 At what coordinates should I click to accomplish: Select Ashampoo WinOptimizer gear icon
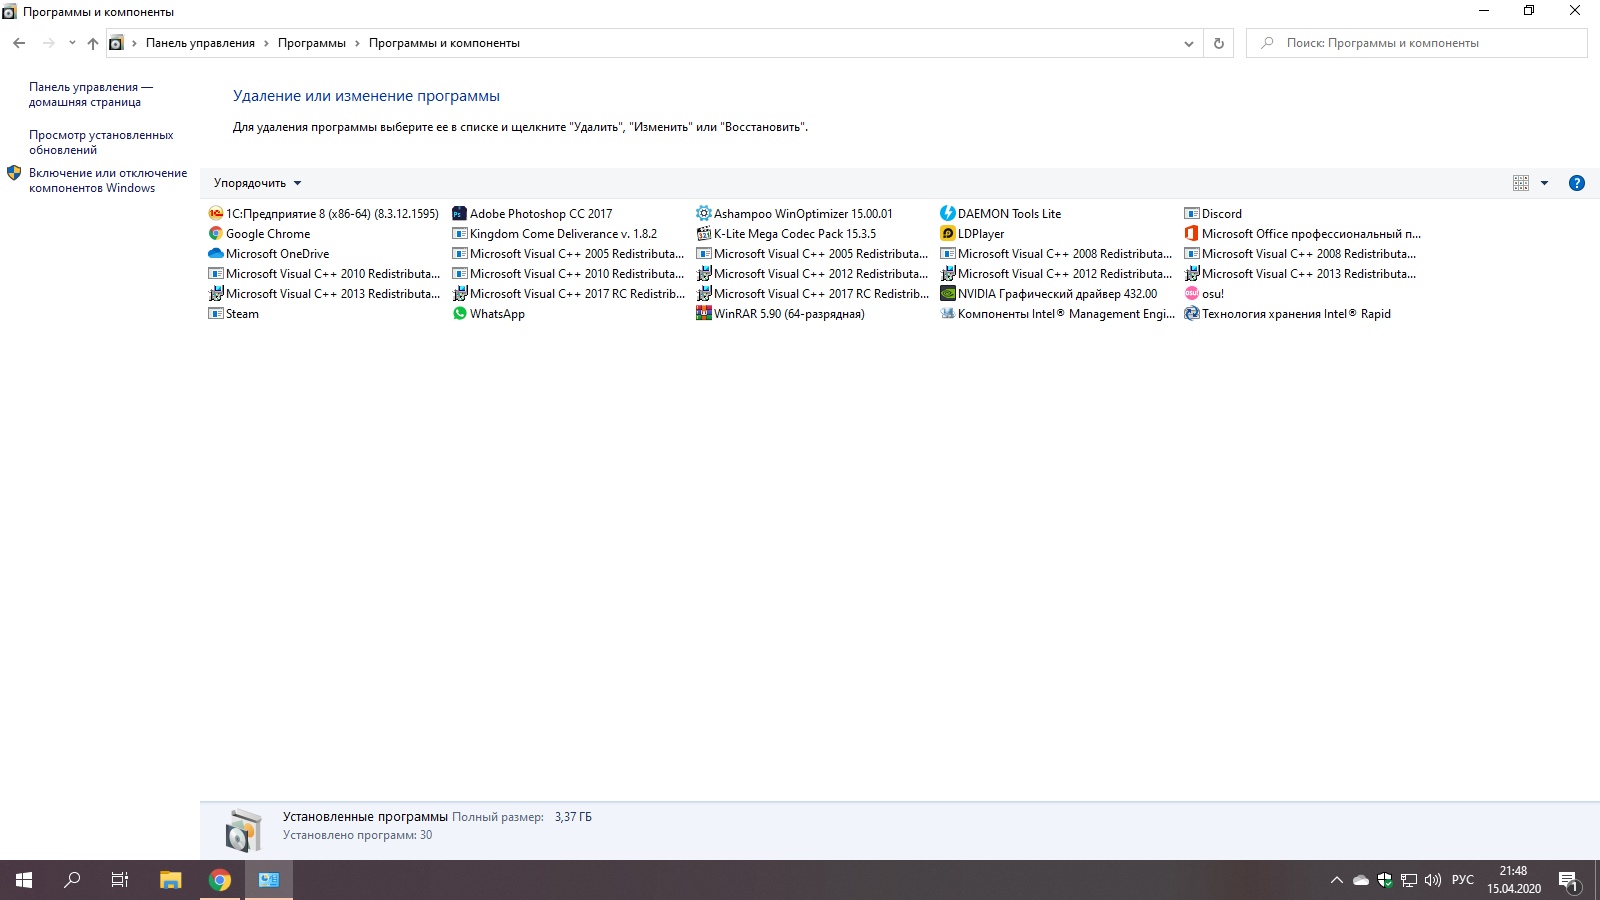pyautogui.click(x=703, y=213)
